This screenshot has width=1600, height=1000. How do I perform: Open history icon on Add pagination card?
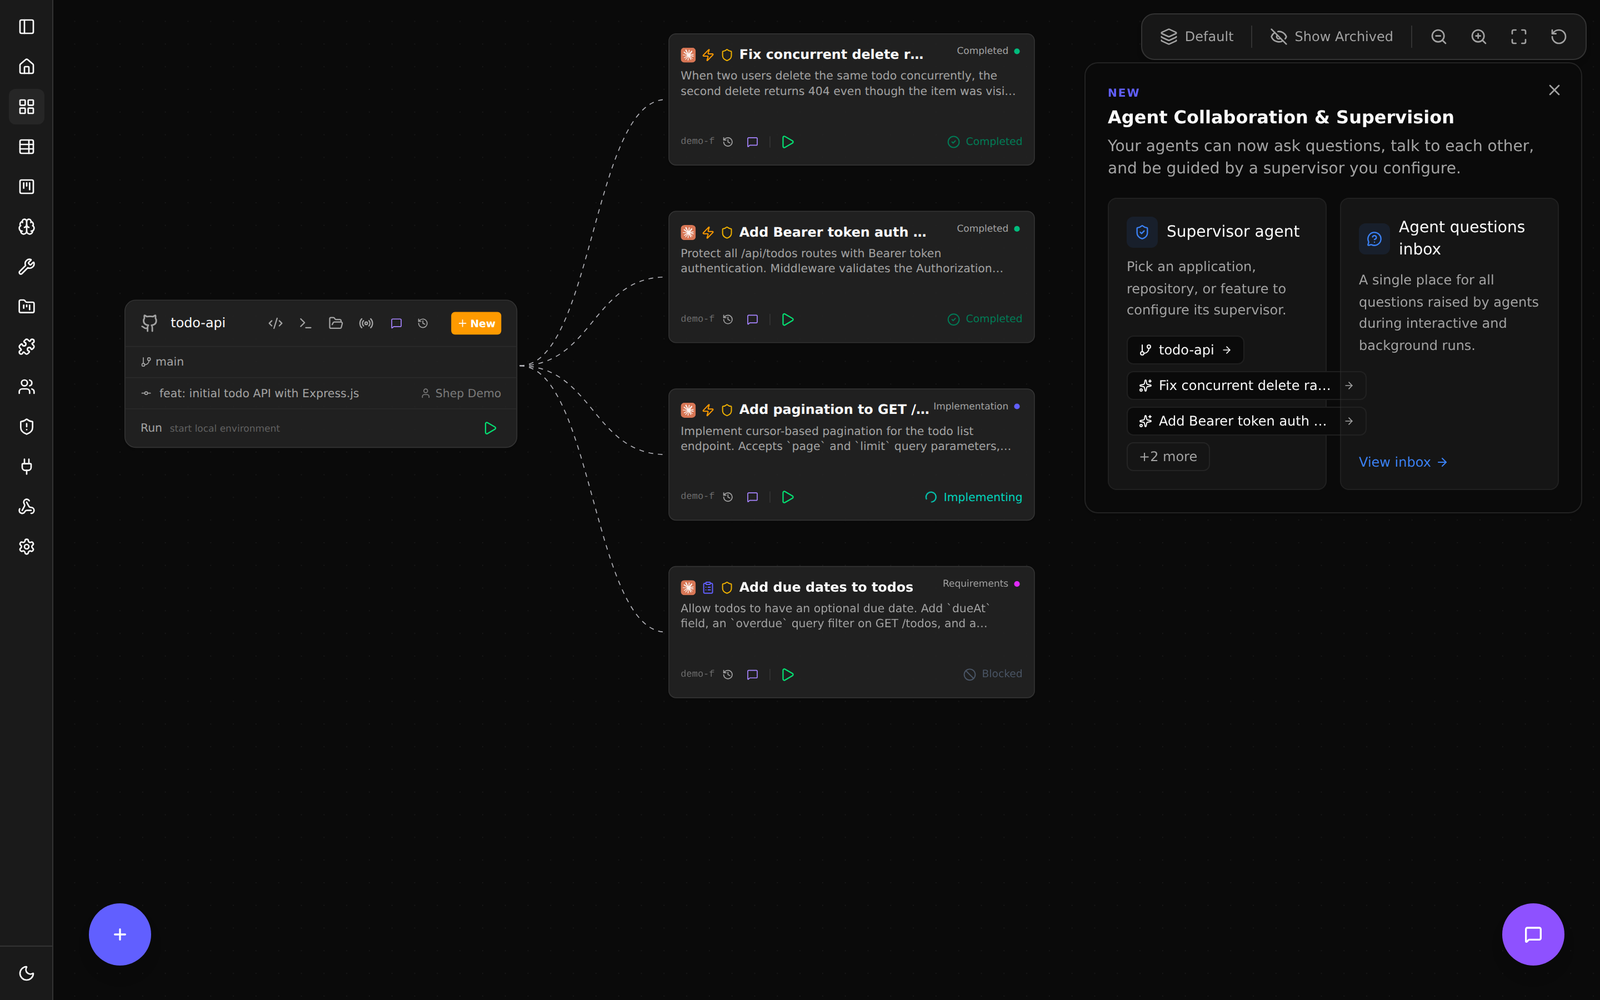[x=728, y=497]
